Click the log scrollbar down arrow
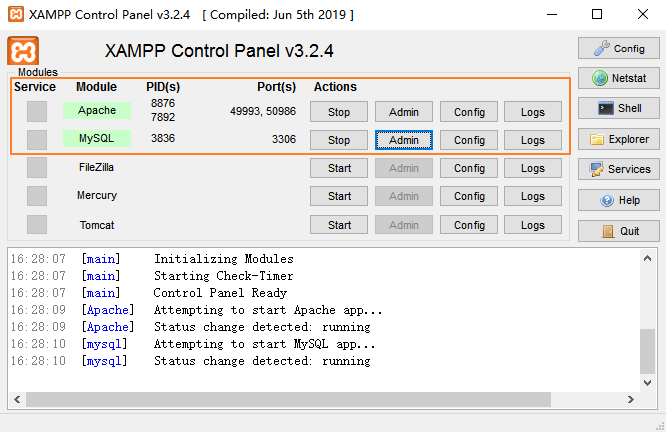Screen dimensions: 666x432 [x=647, y=382]
